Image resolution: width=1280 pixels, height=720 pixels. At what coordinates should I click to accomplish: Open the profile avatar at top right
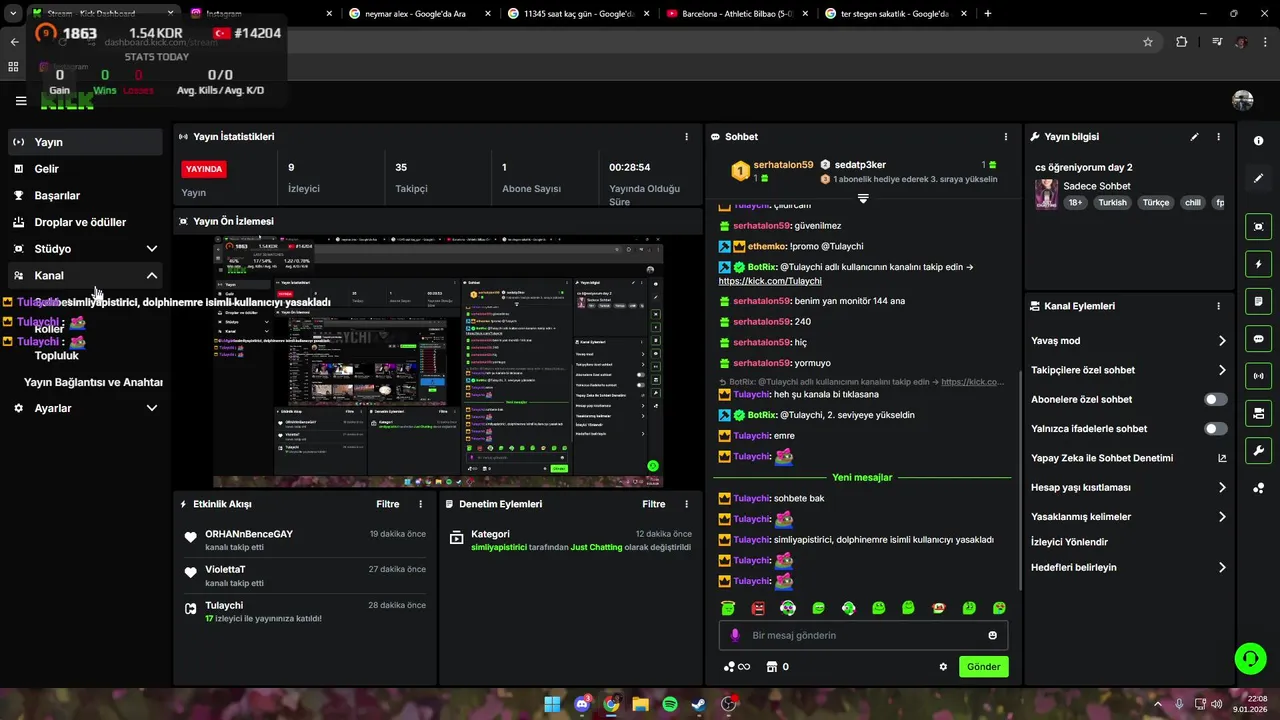[1243, 100]
